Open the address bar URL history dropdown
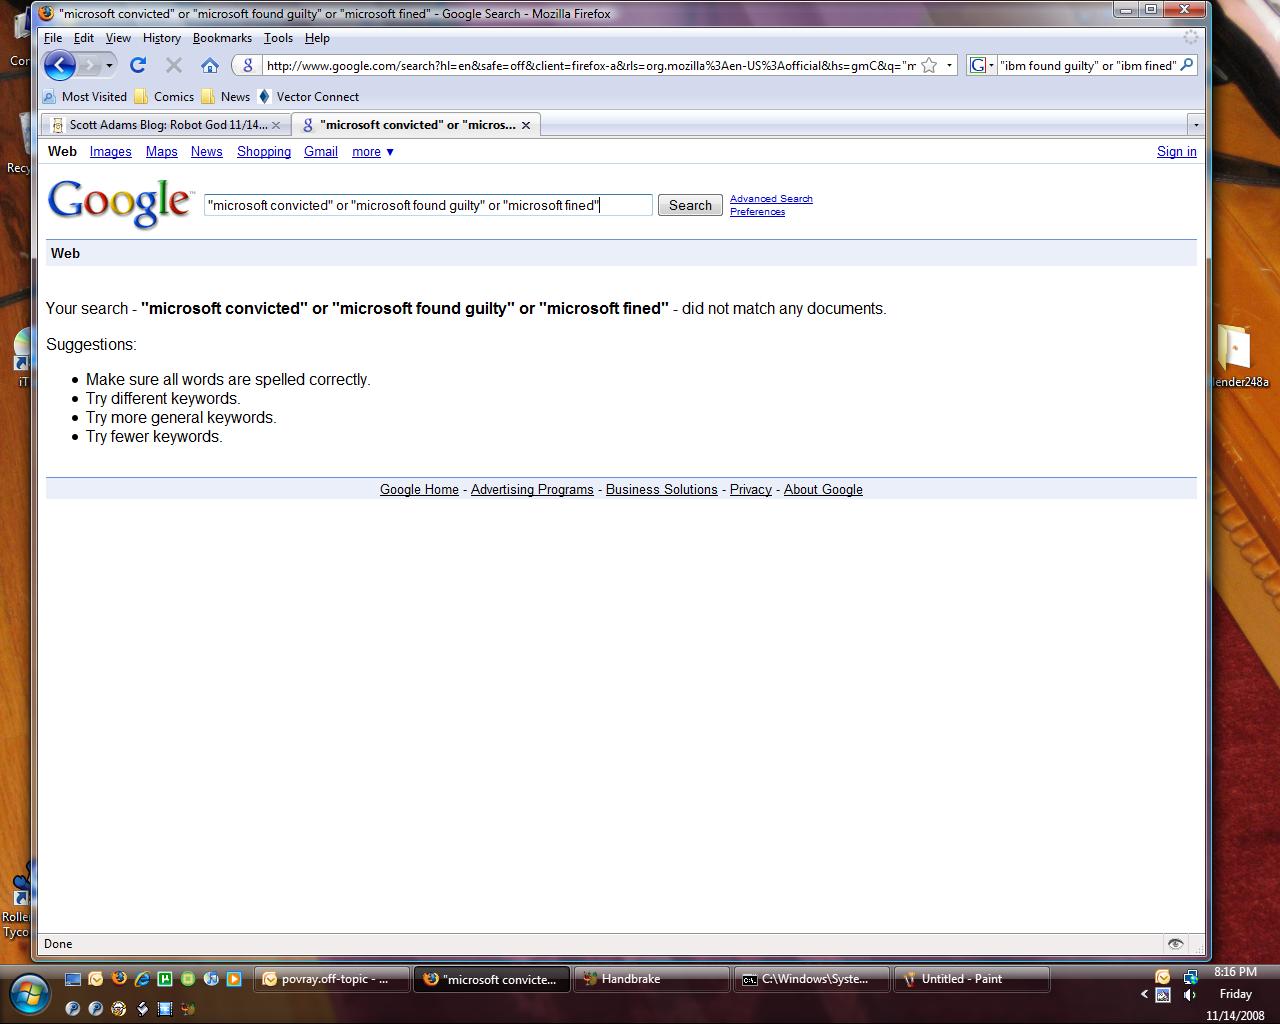Viewport: 1280px width, 1024px height. tap(949, 65)
